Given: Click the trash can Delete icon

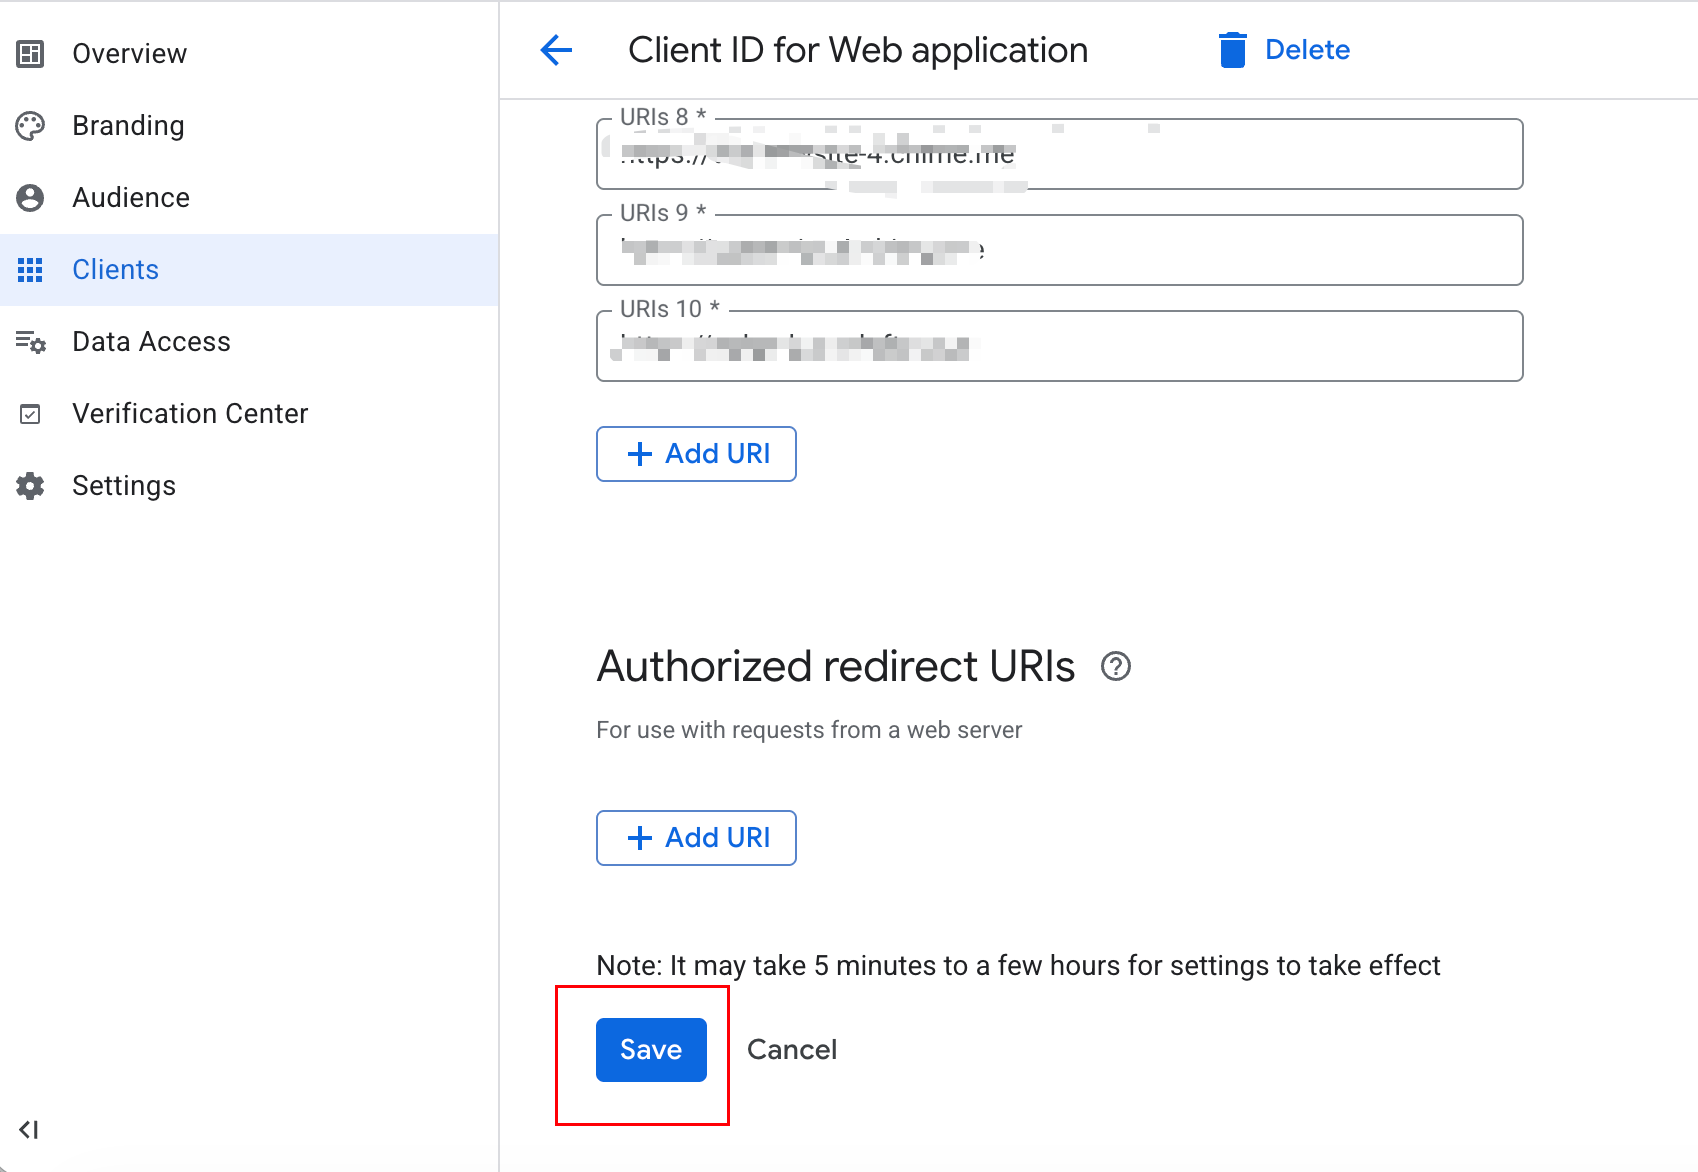Looking at the screenshot, I should [1232, 50].
